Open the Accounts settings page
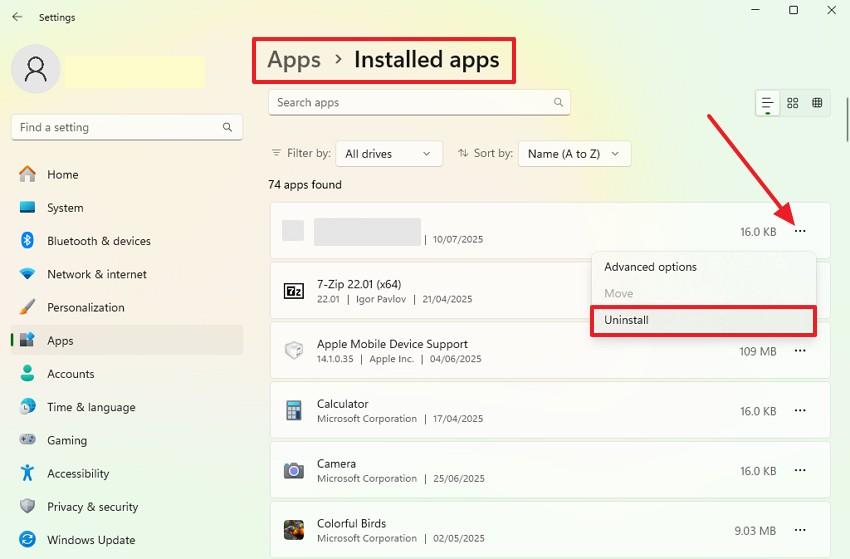 126,374
